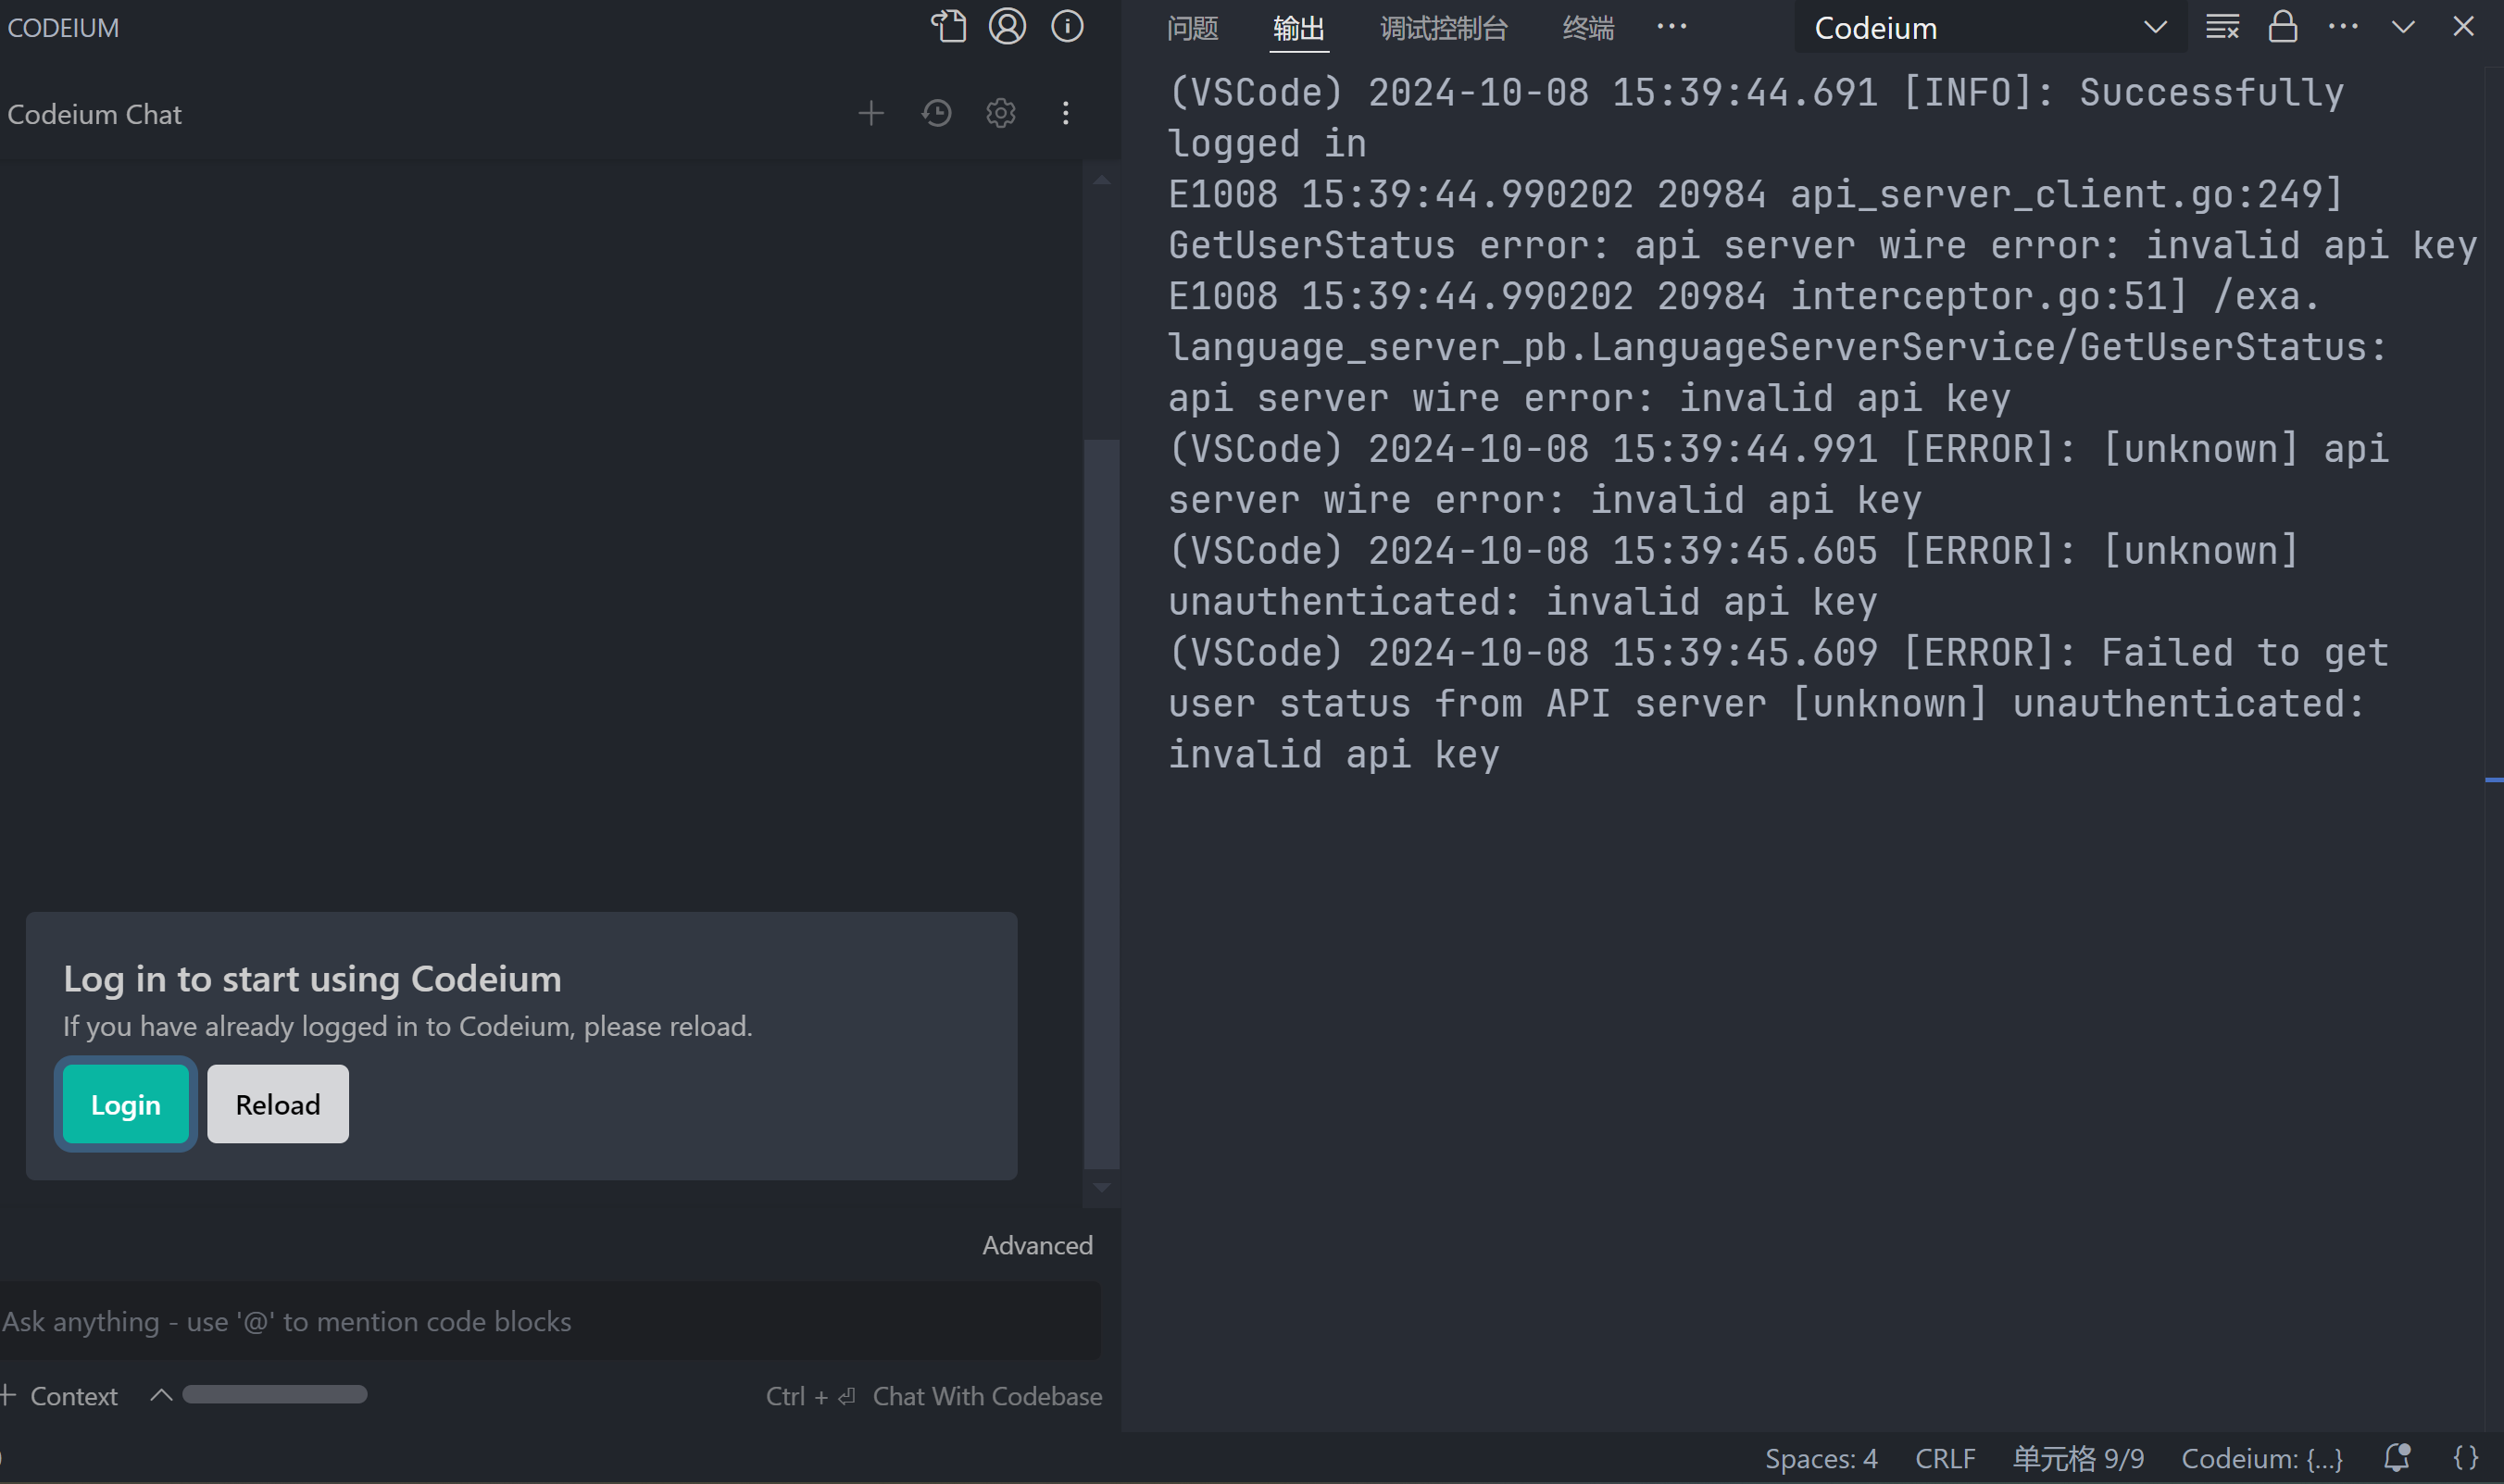Toggle the output scroll lock icon
This screenshot has height=1484, width=2504.
point(2283,27)
